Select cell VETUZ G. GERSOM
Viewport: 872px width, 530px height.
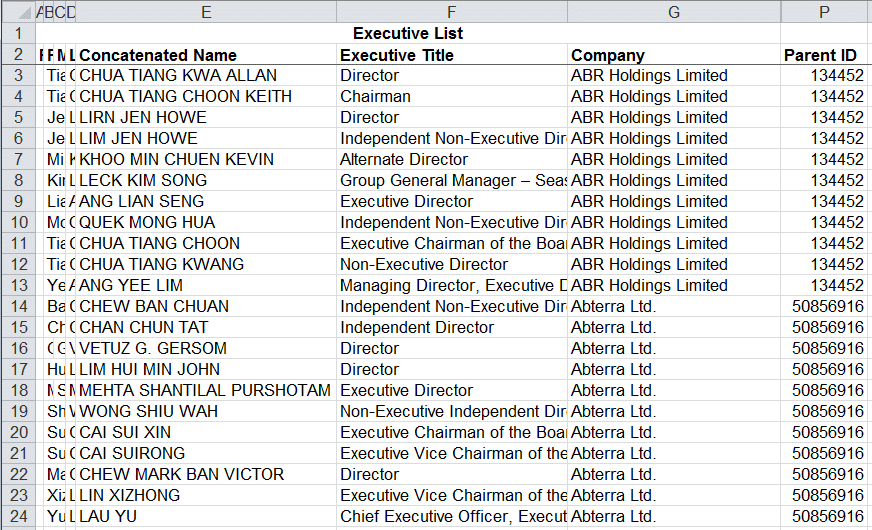tap(206, 348)
